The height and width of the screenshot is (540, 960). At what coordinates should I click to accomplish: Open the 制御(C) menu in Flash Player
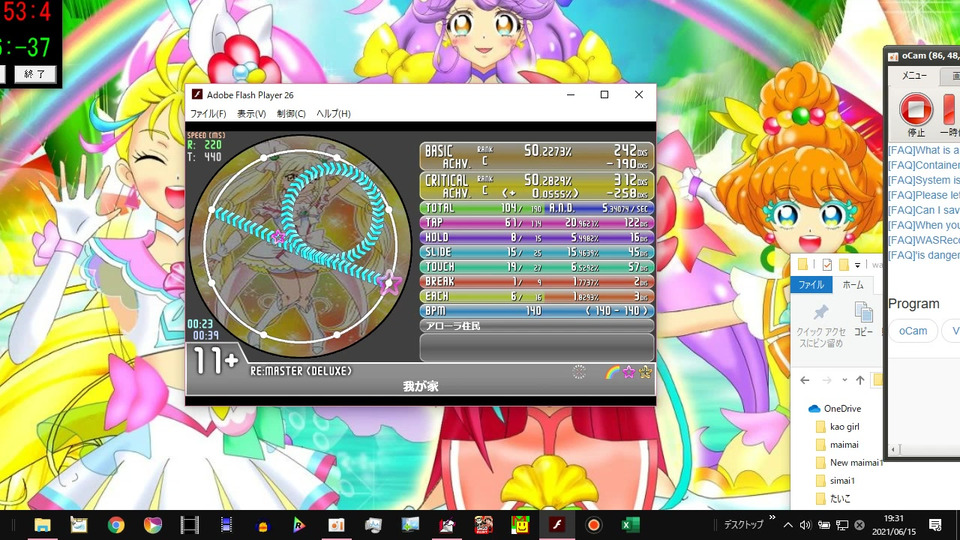291,114
